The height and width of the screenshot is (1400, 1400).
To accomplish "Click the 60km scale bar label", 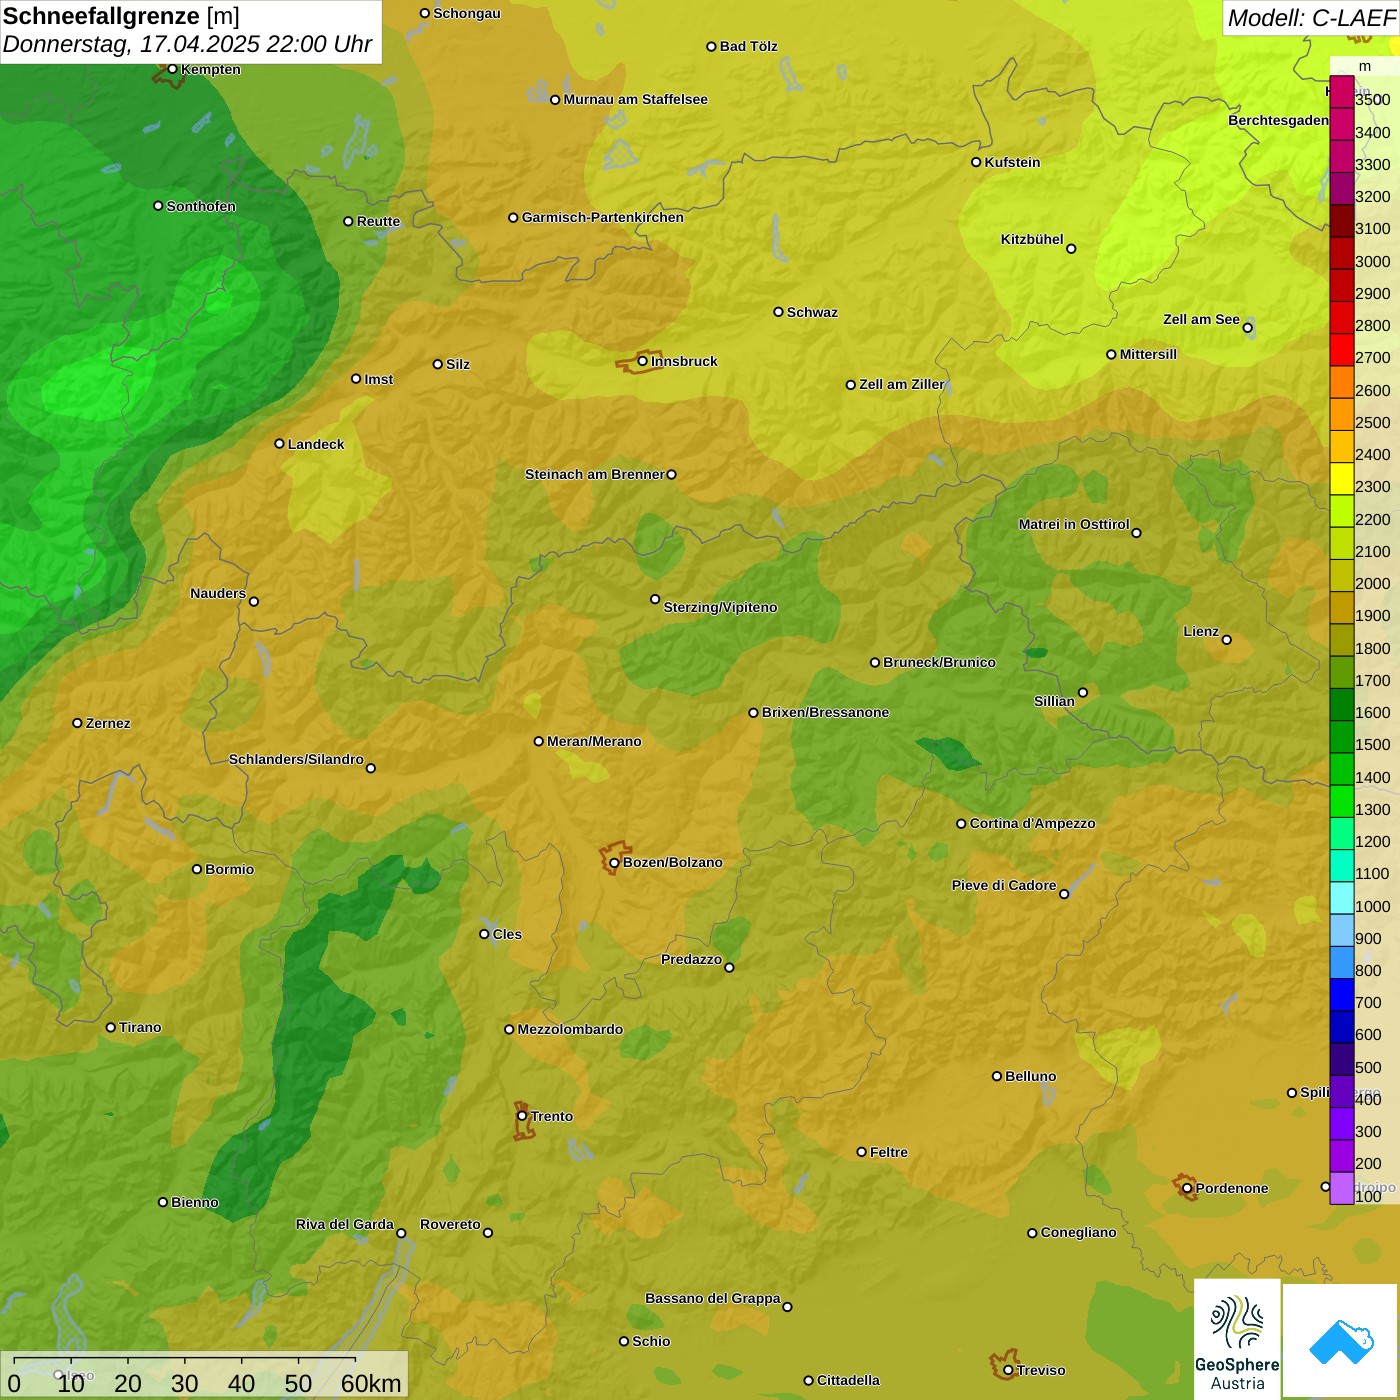I will click(x=371, y=1384).
